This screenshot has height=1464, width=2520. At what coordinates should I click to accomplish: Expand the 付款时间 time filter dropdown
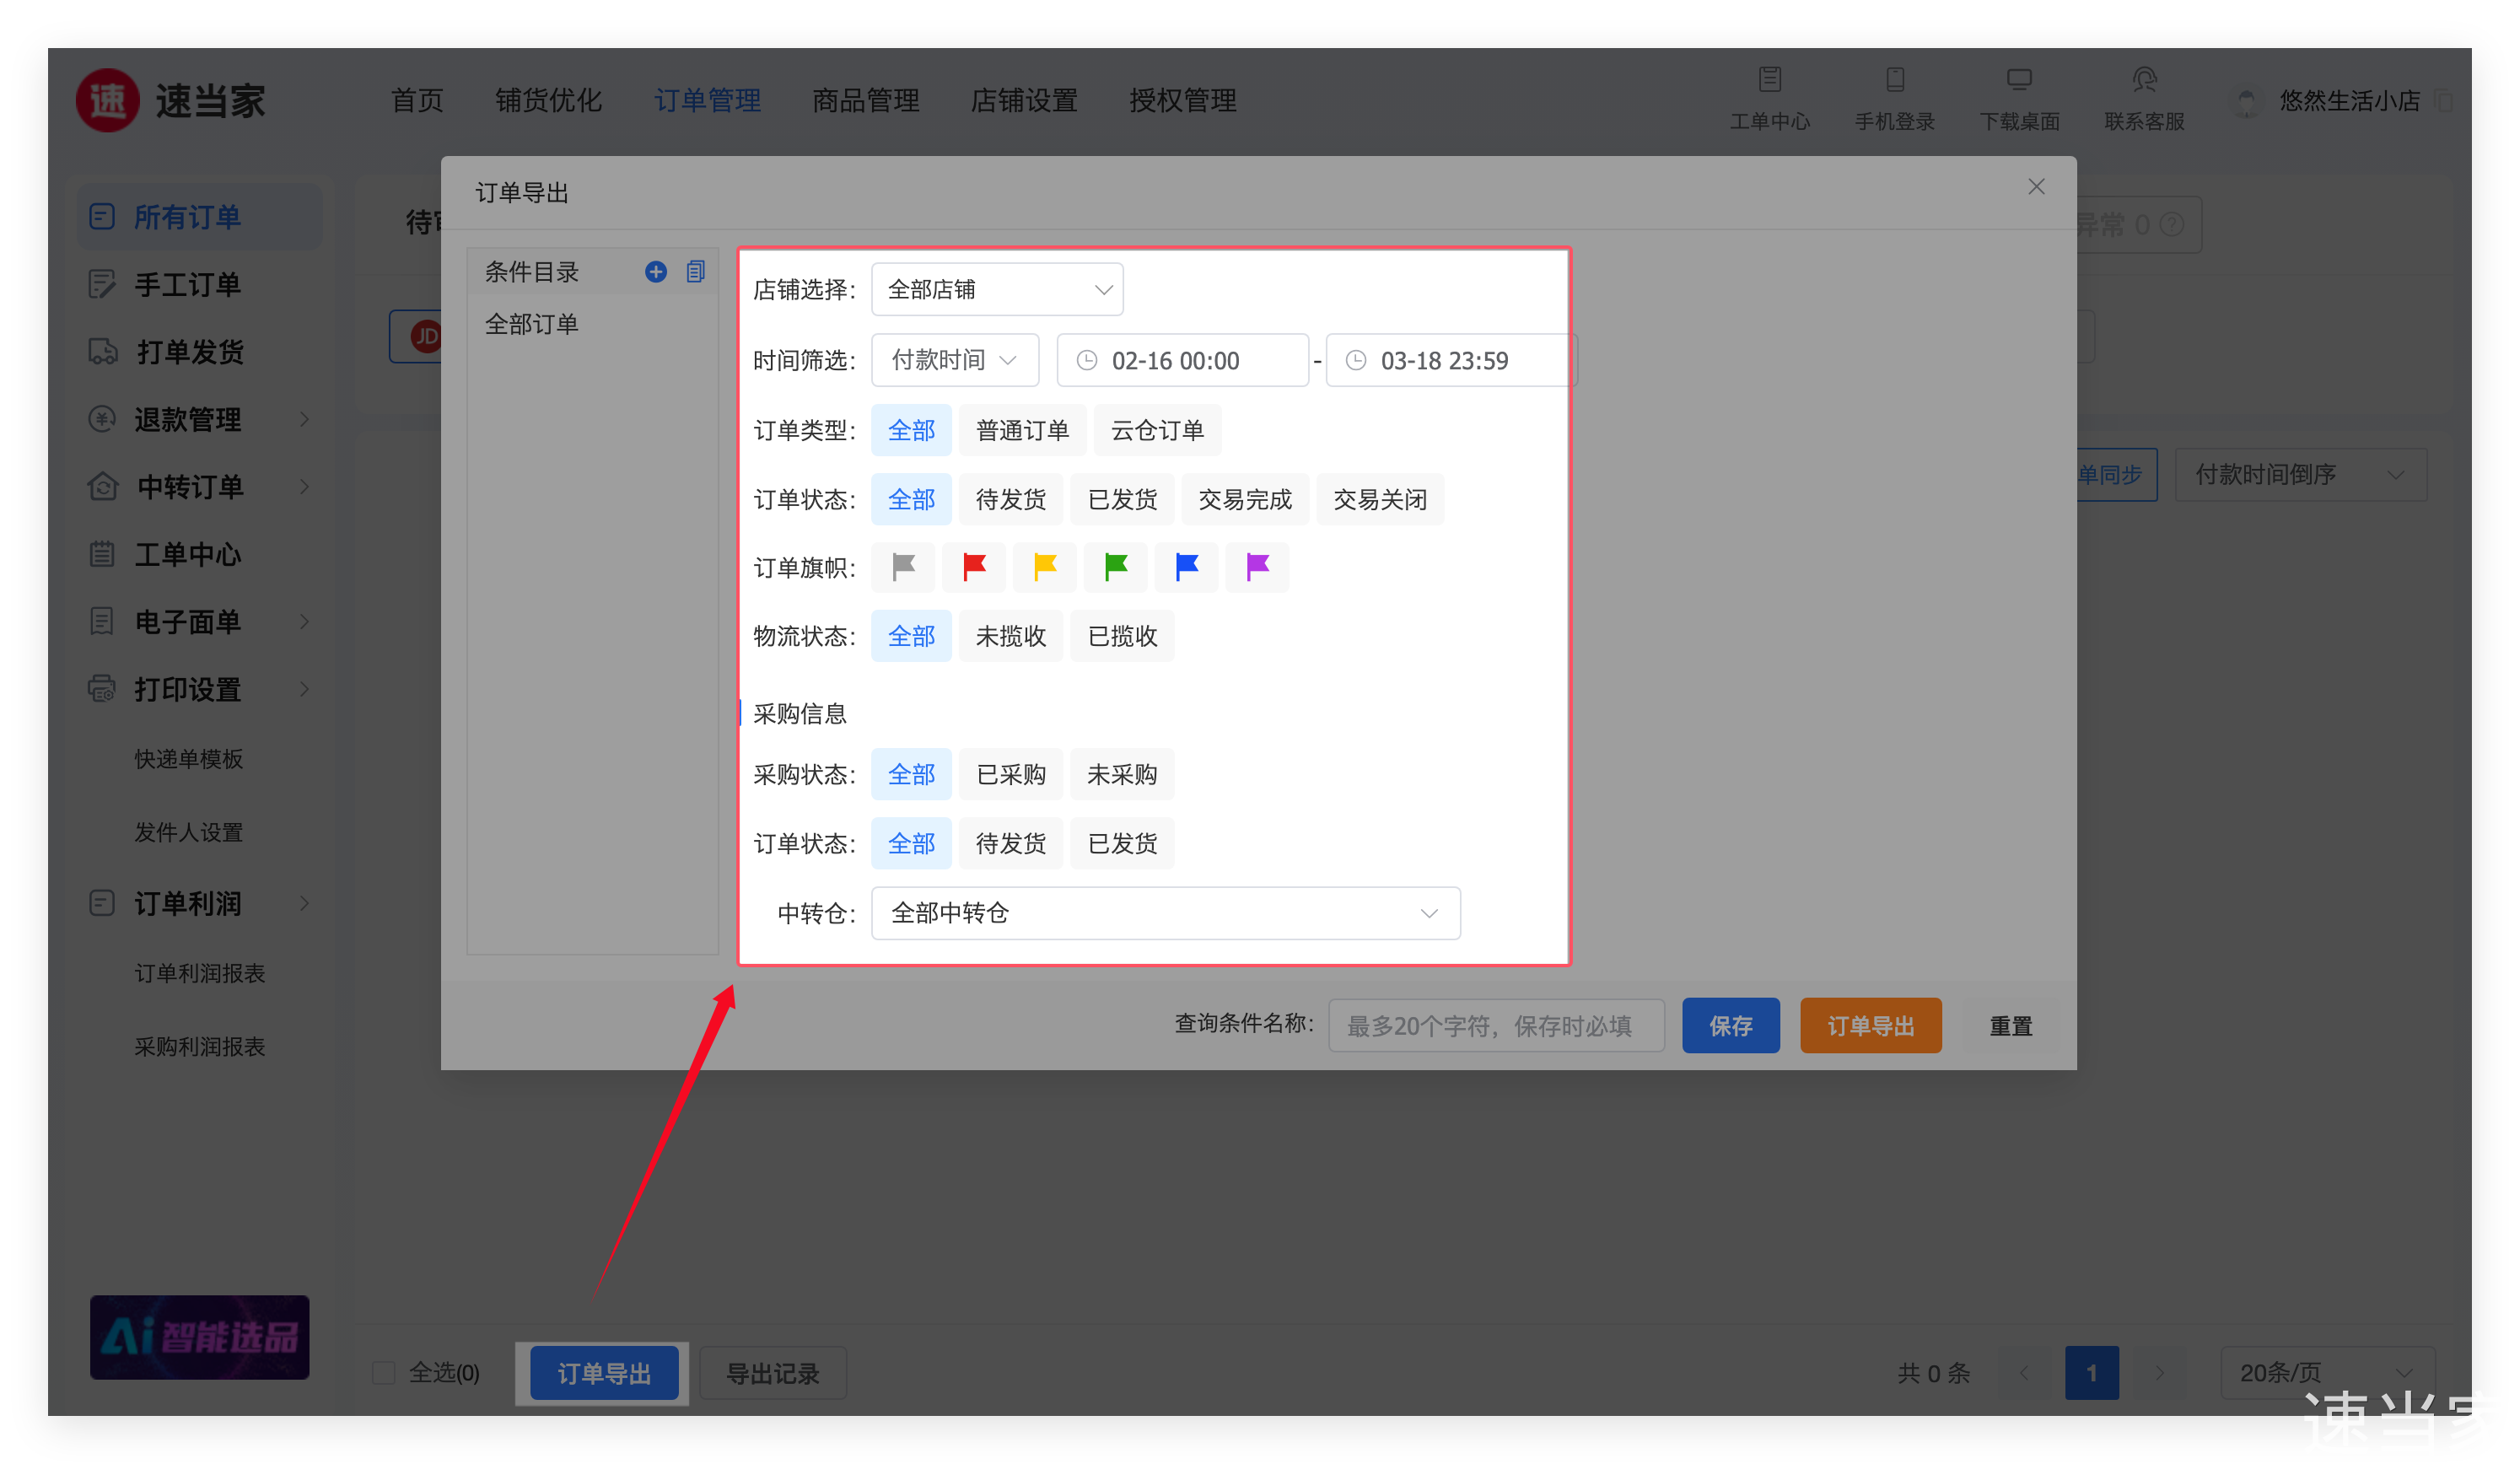(954, 360)
